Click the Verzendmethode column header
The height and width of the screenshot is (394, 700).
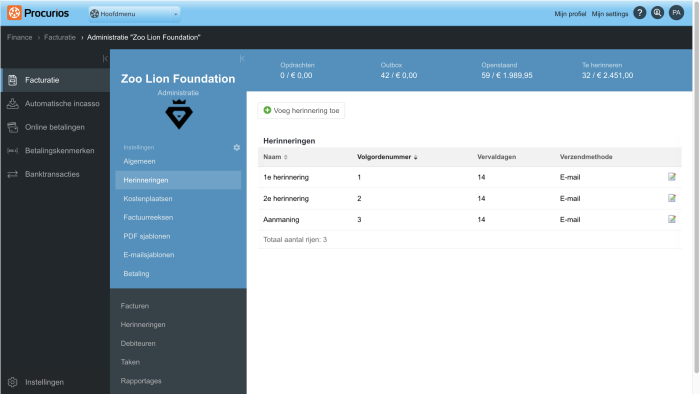coord(586,157)
